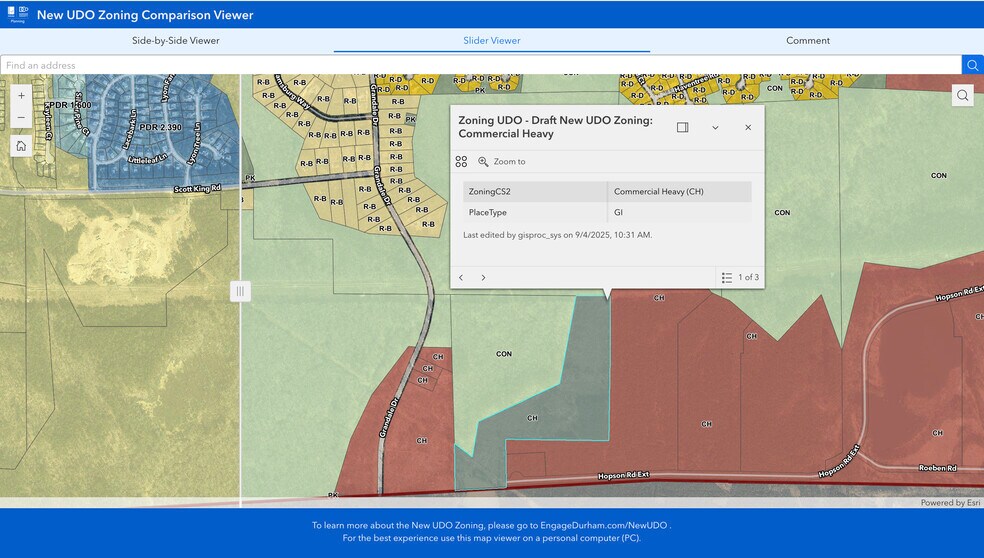The width and height of the screenshot is (984, 558).
Task: Switch to Side-by-Side Viewer tab
Action: tap(176, 41)
